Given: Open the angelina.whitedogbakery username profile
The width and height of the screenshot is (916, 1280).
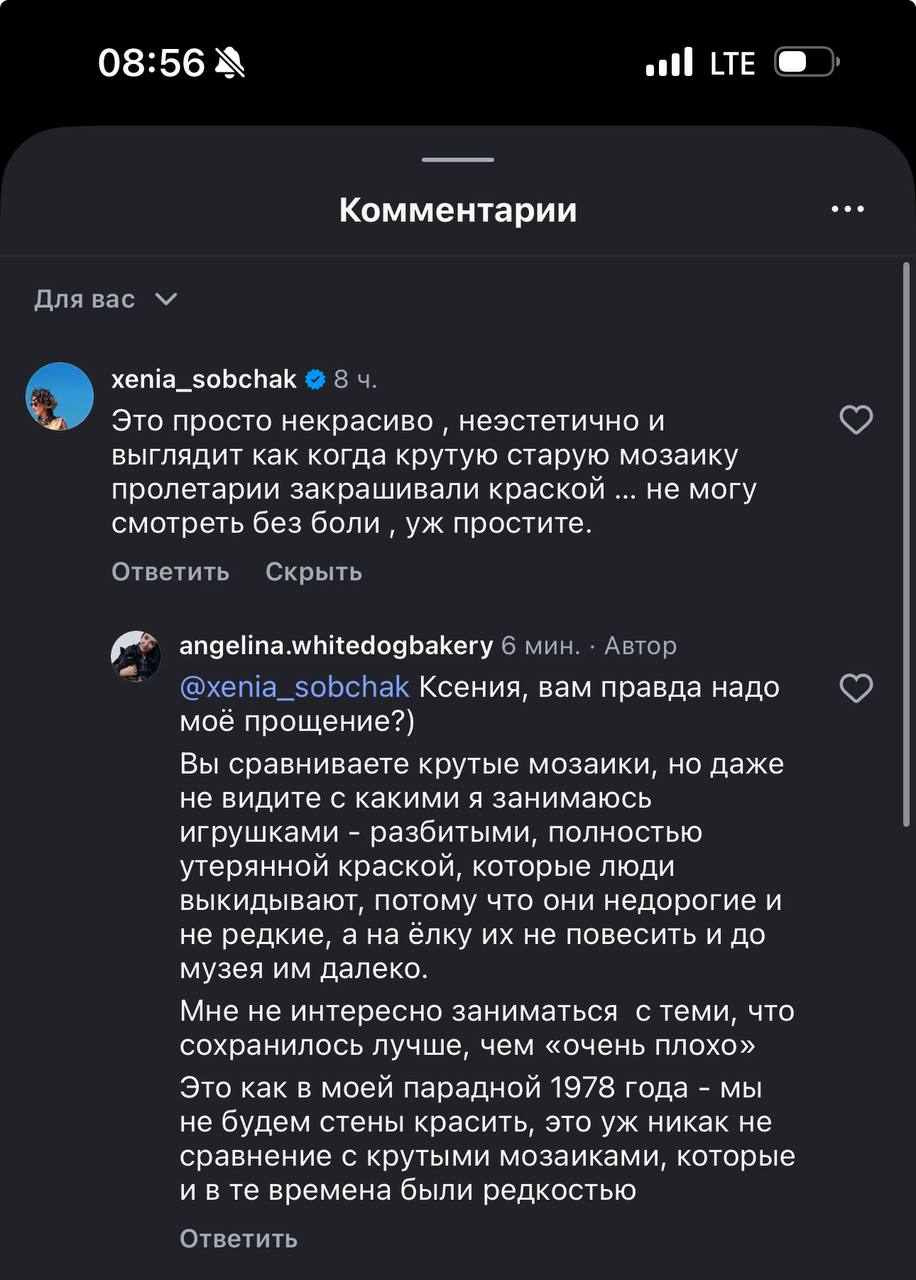Looking at the screenshot, I should click(x=336, y=646).
